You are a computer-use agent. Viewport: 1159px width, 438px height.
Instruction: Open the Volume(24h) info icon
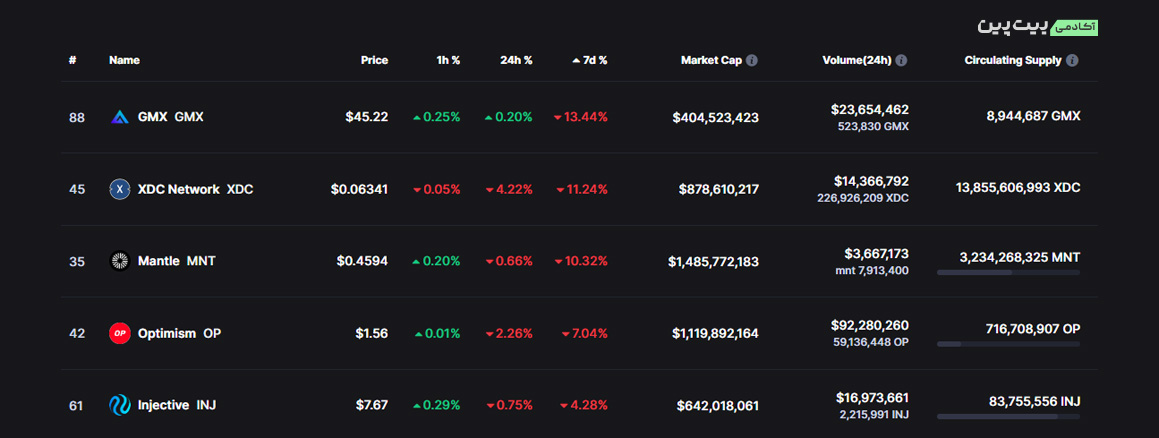tap(901, 60)
